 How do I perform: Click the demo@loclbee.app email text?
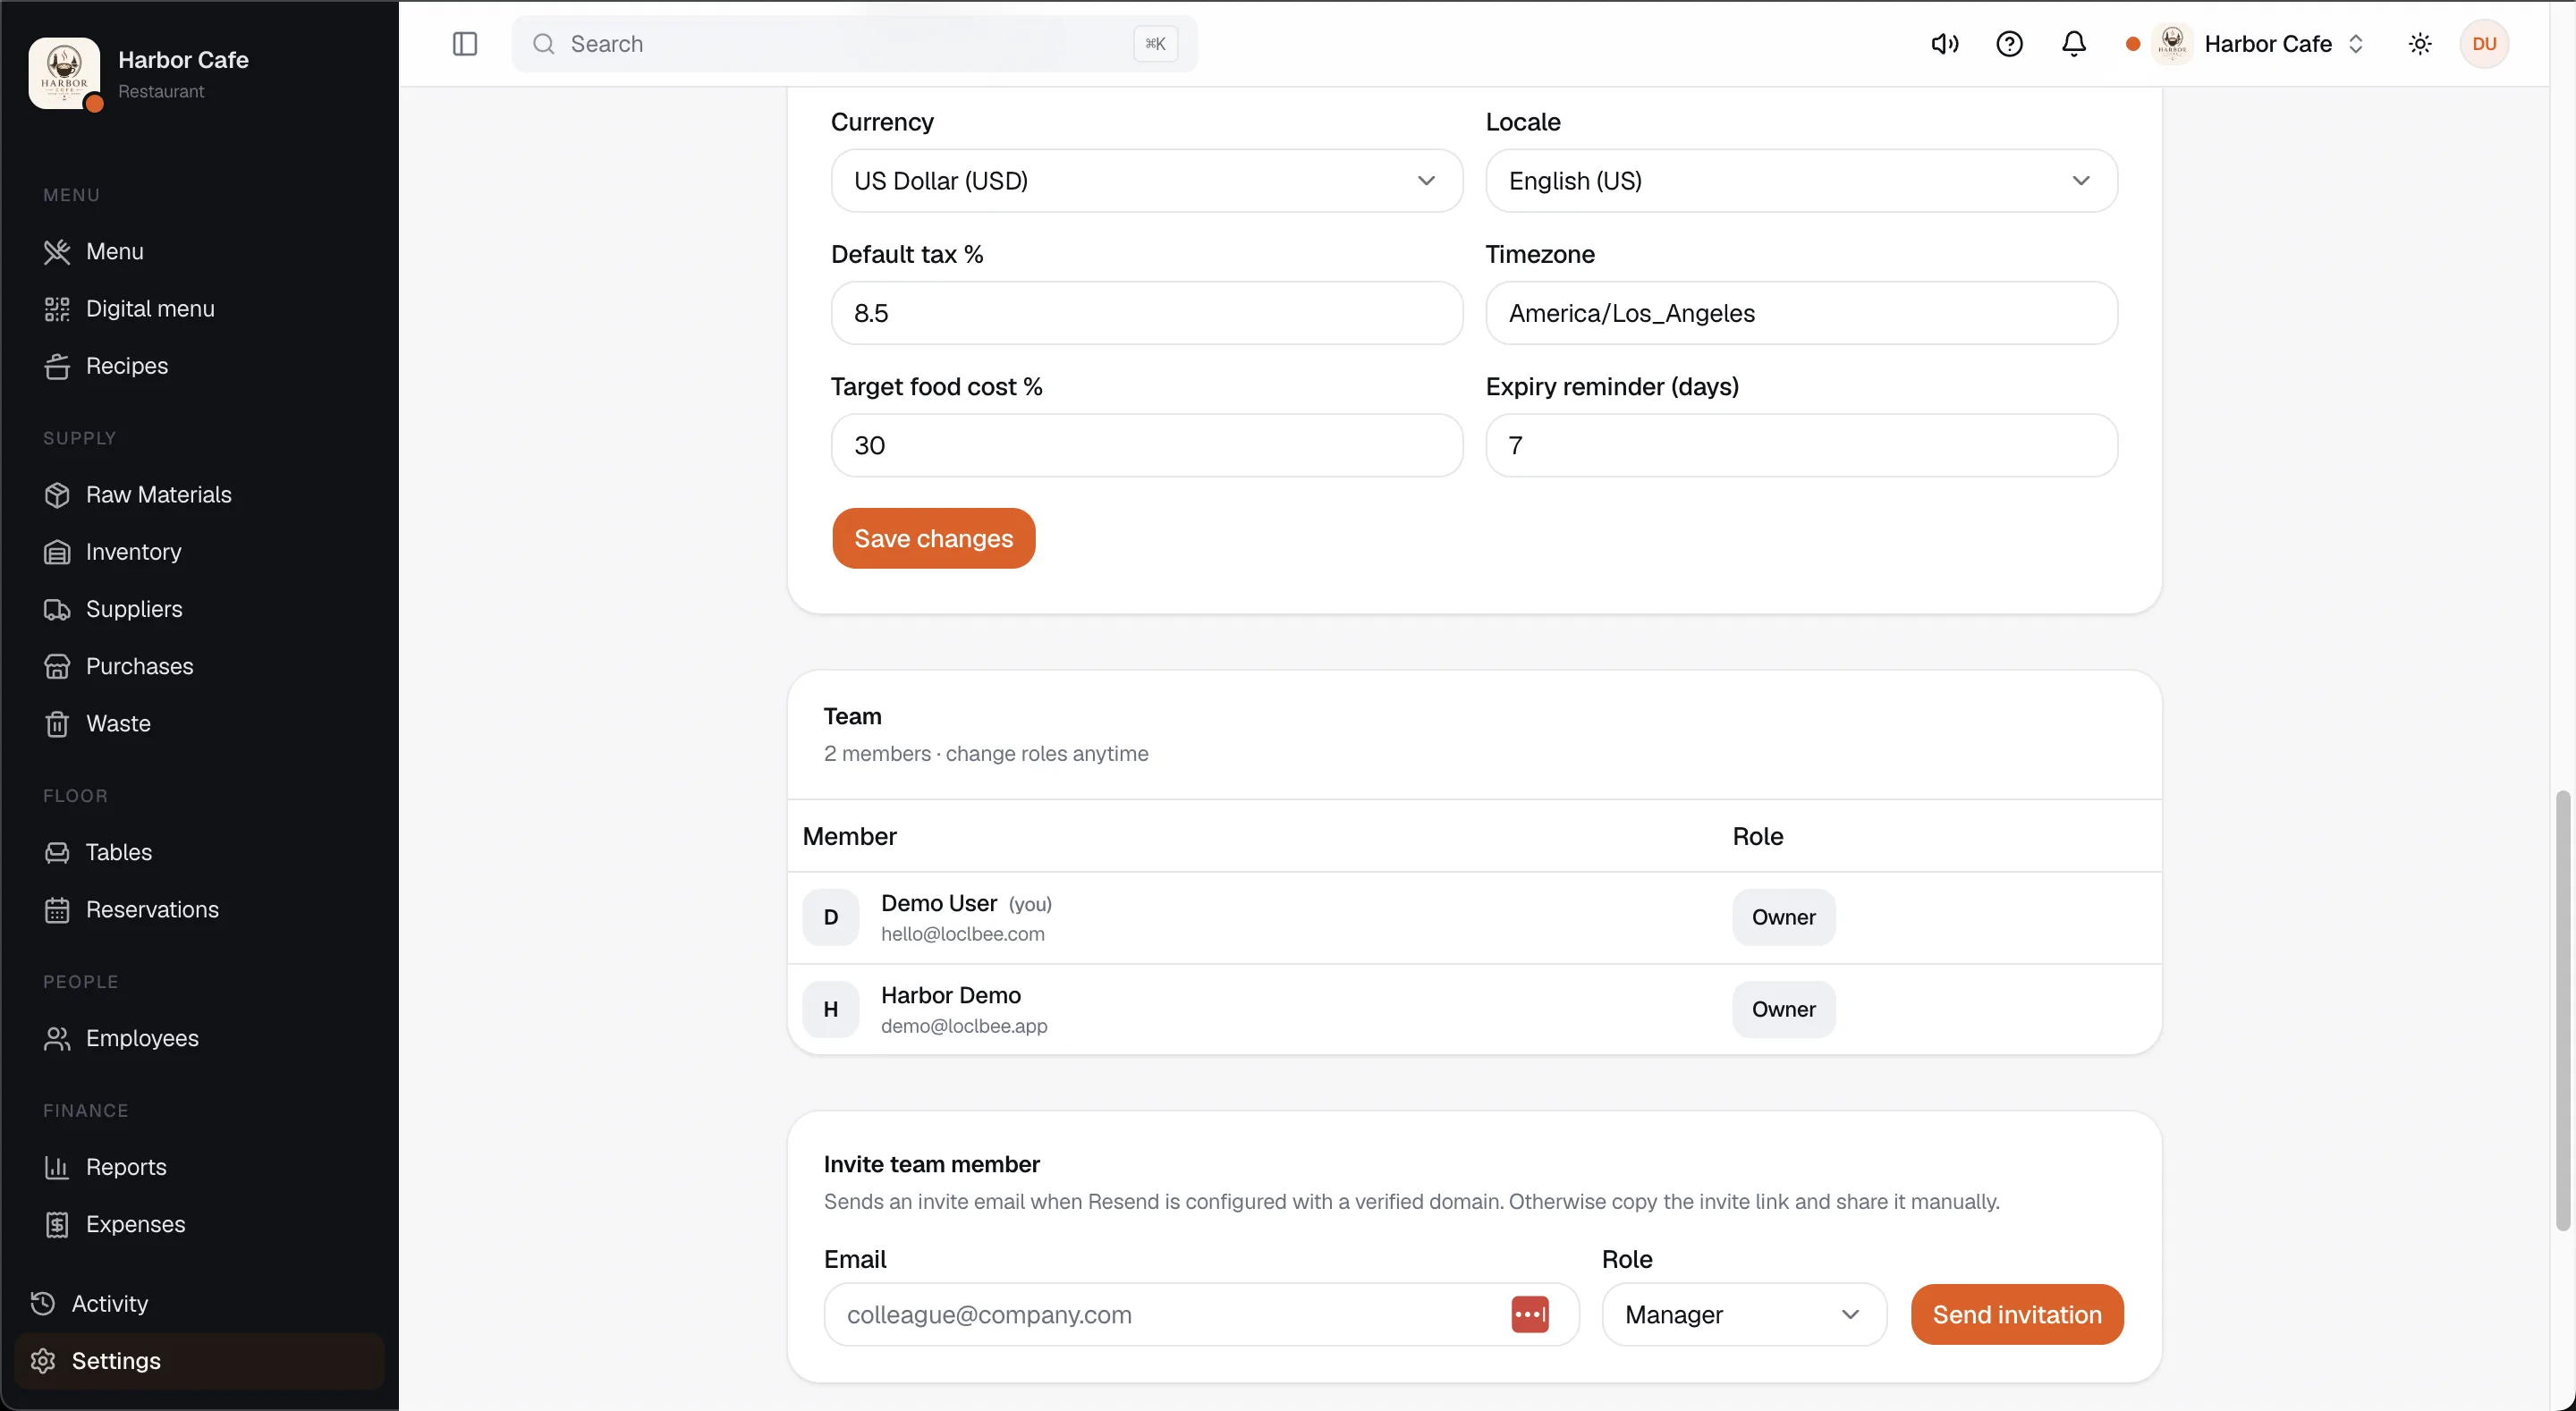964,1026
